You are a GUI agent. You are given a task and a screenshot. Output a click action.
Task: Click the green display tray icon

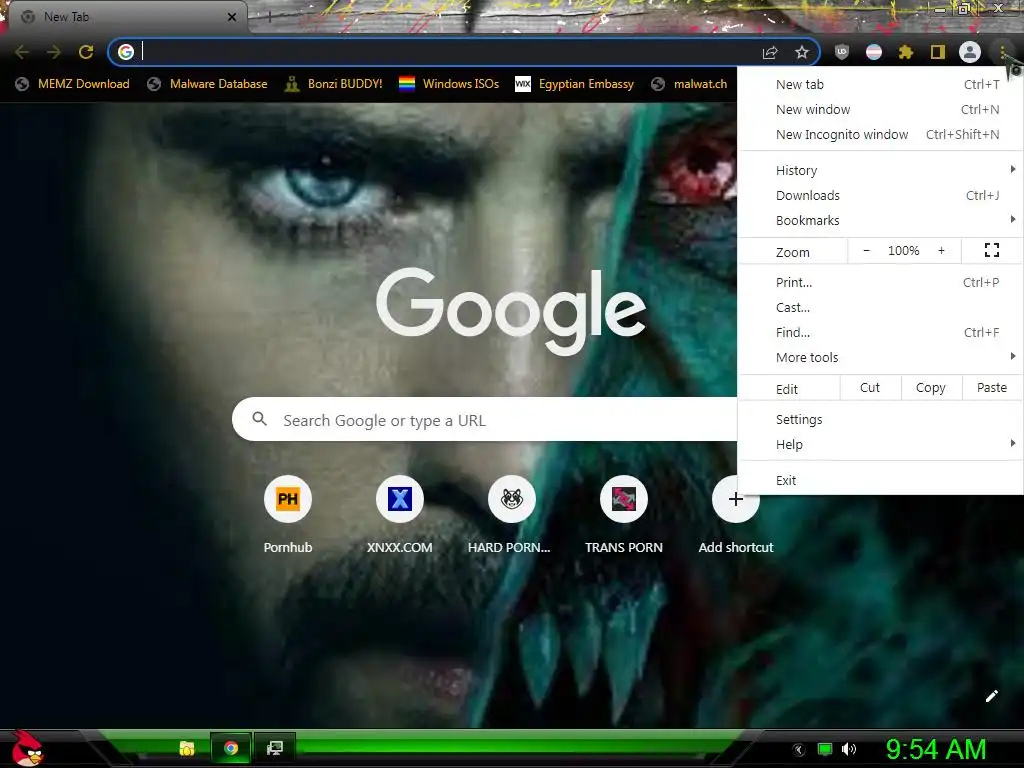tap(825, 750)
